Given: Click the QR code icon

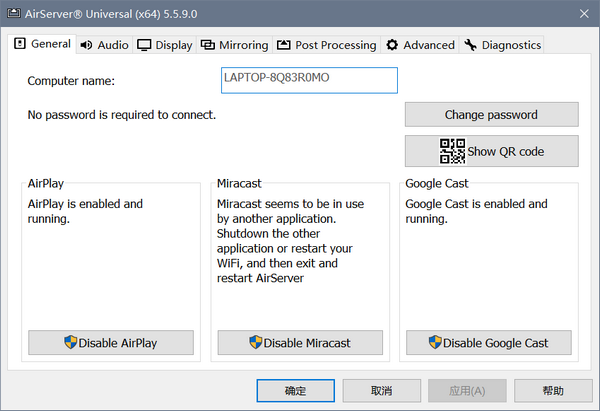Looking at the screenshot, I should (x=452, y=152).
